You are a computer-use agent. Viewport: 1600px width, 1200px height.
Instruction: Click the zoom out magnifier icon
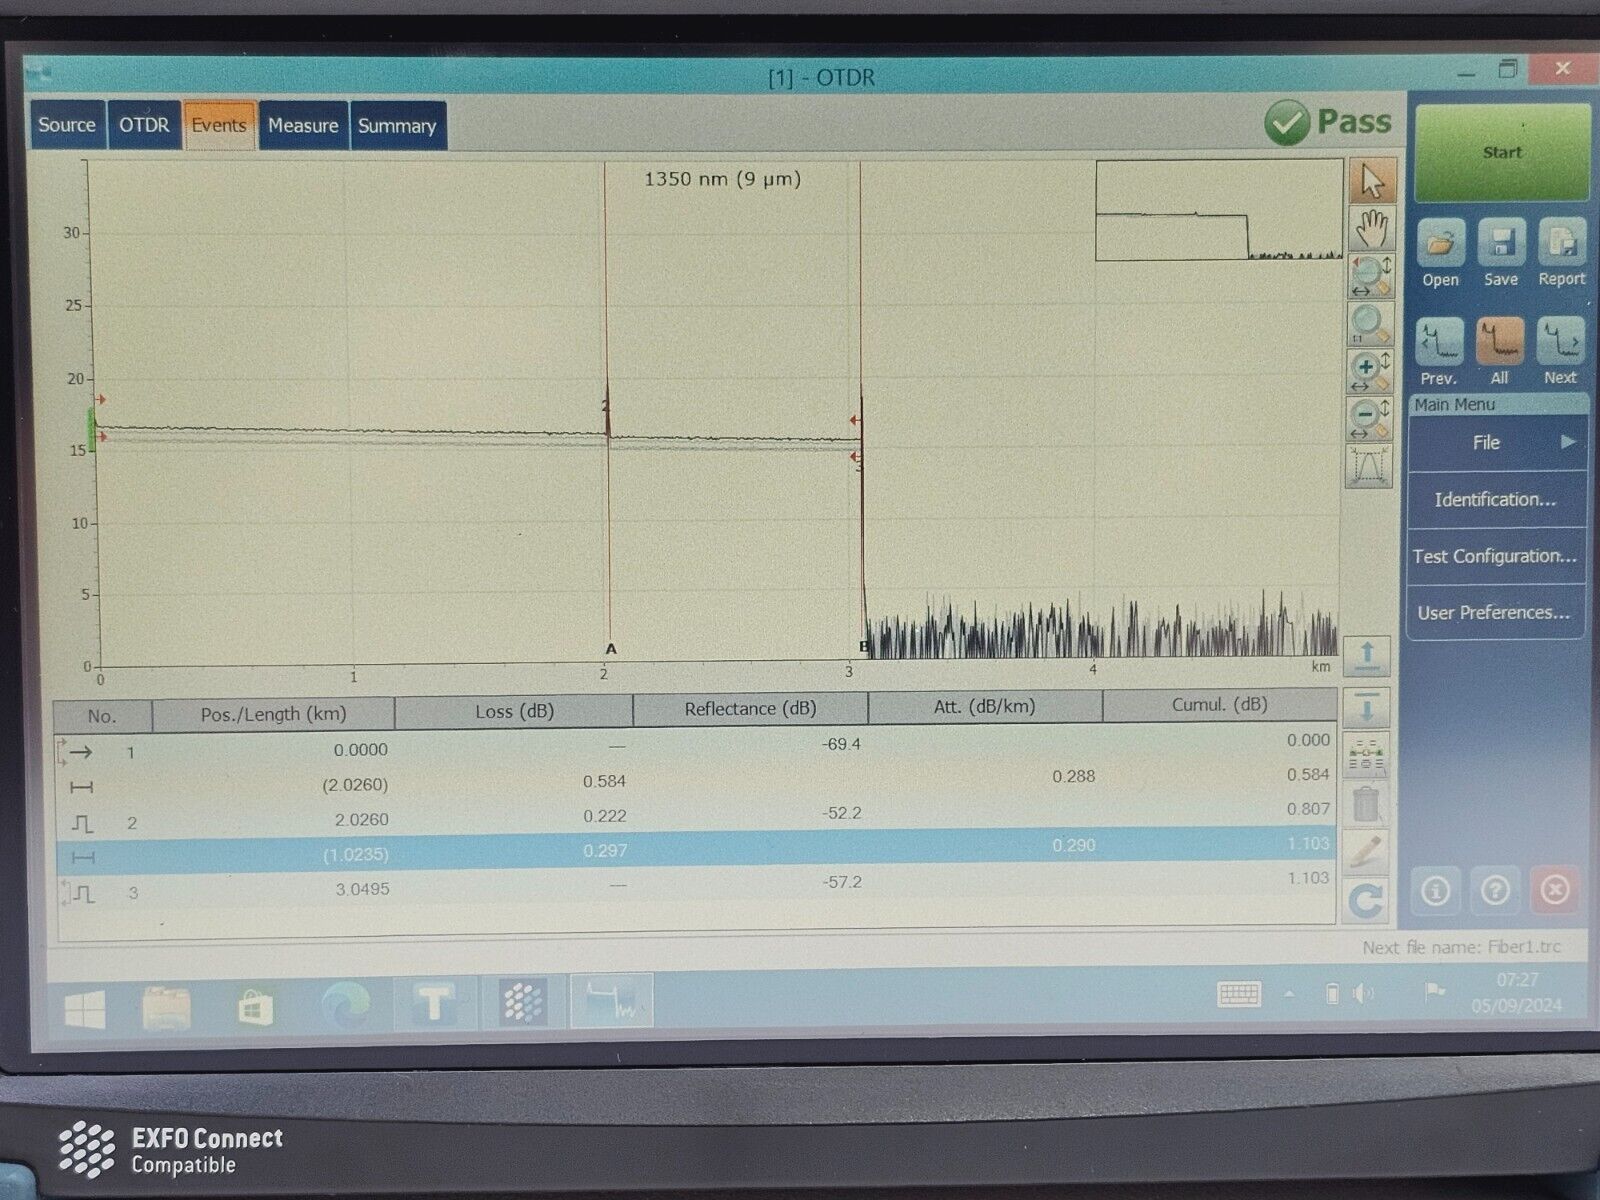click(x=1369, y=419)
